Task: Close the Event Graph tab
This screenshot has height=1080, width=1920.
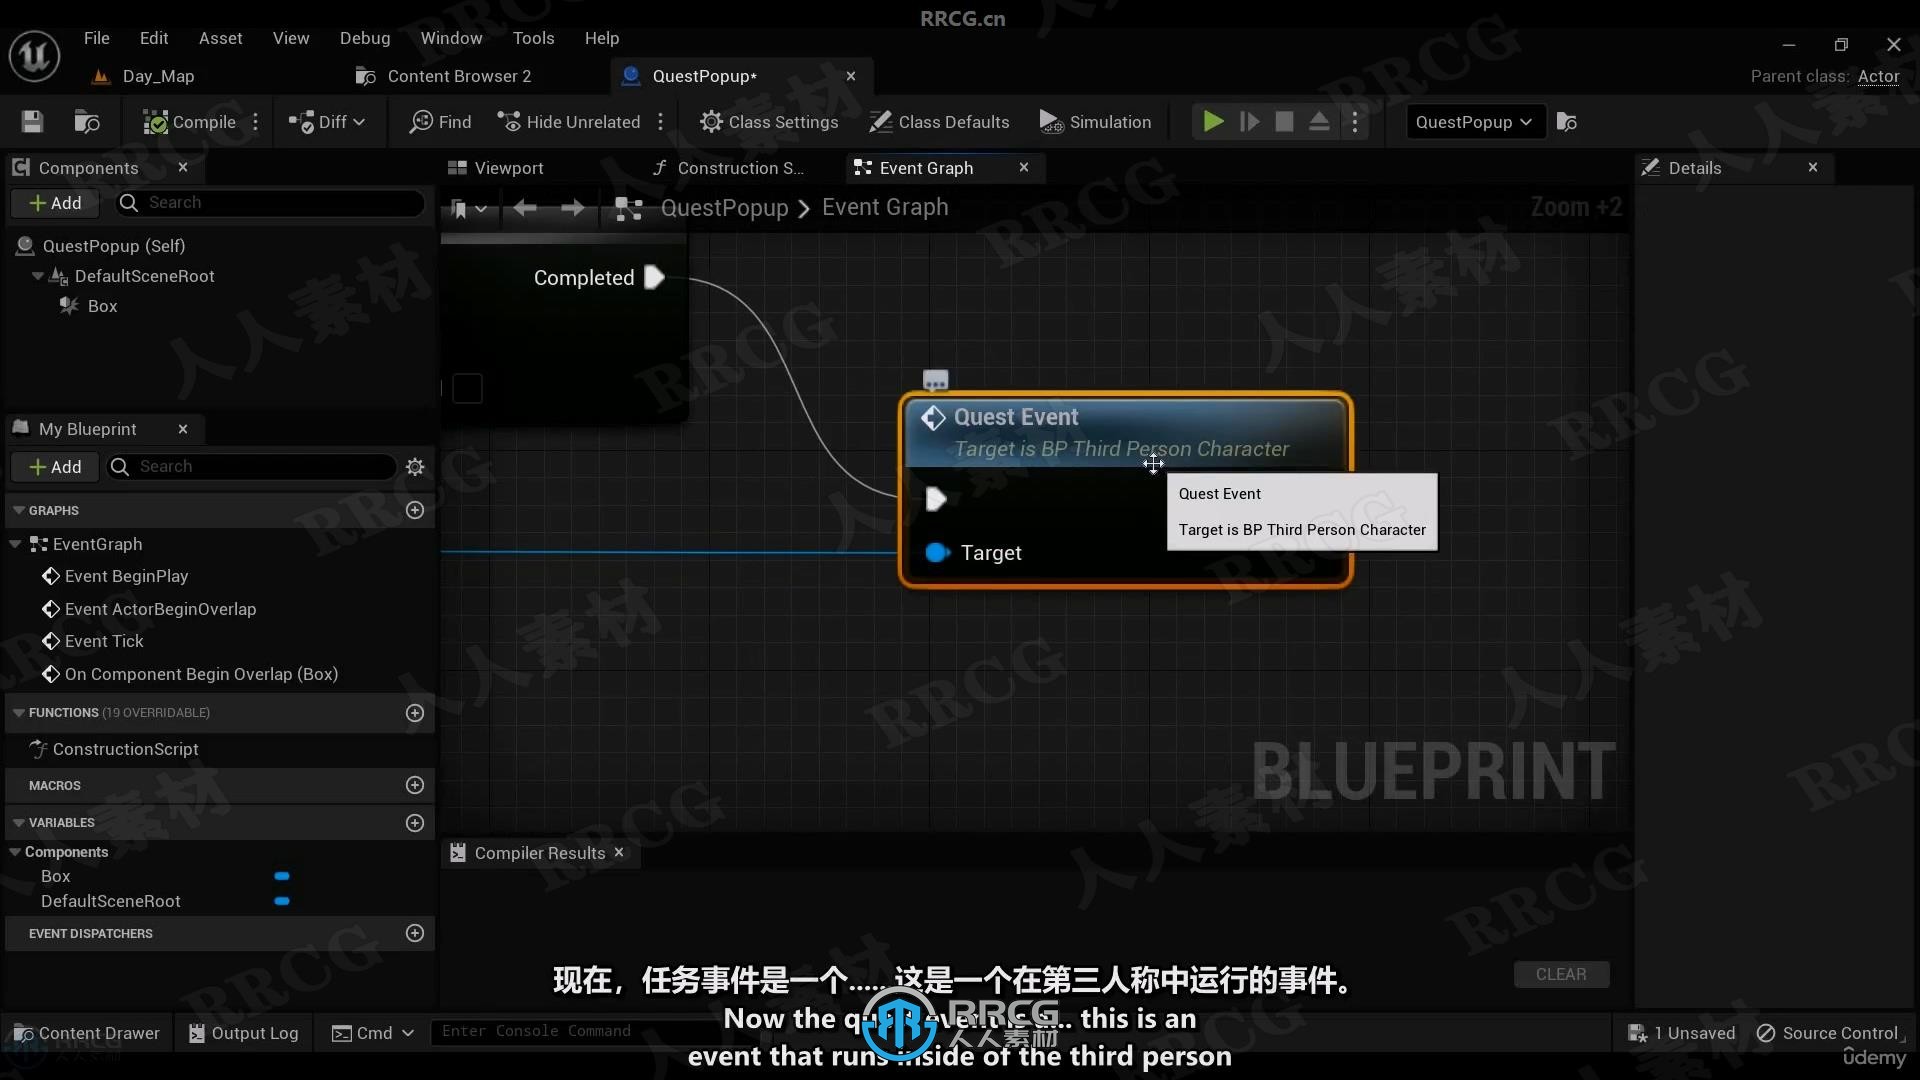Action: pos(1024,167)
